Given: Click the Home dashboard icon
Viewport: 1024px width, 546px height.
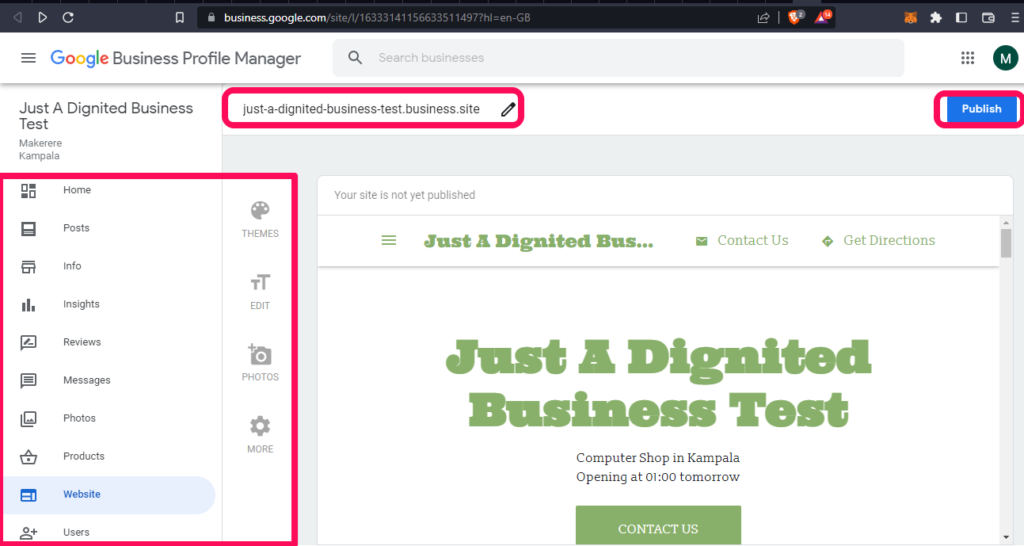Looking at the screenshot, I should click(28, 191).
